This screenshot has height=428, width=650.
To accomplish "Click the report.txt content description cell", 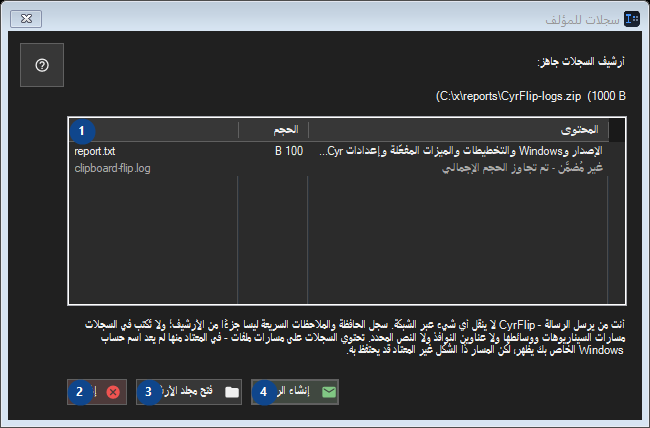I will click(x=461, y=151).
